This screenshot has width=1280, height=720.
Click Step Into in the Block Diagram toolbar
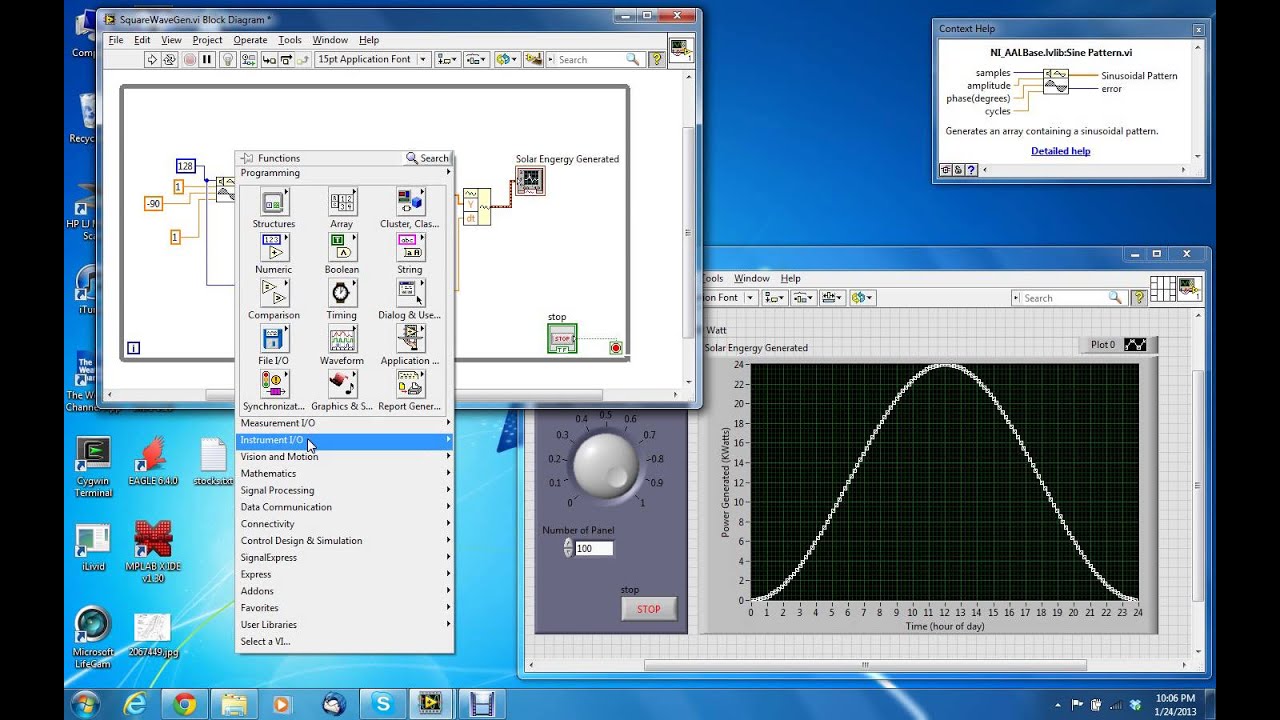tap(268, 59)
